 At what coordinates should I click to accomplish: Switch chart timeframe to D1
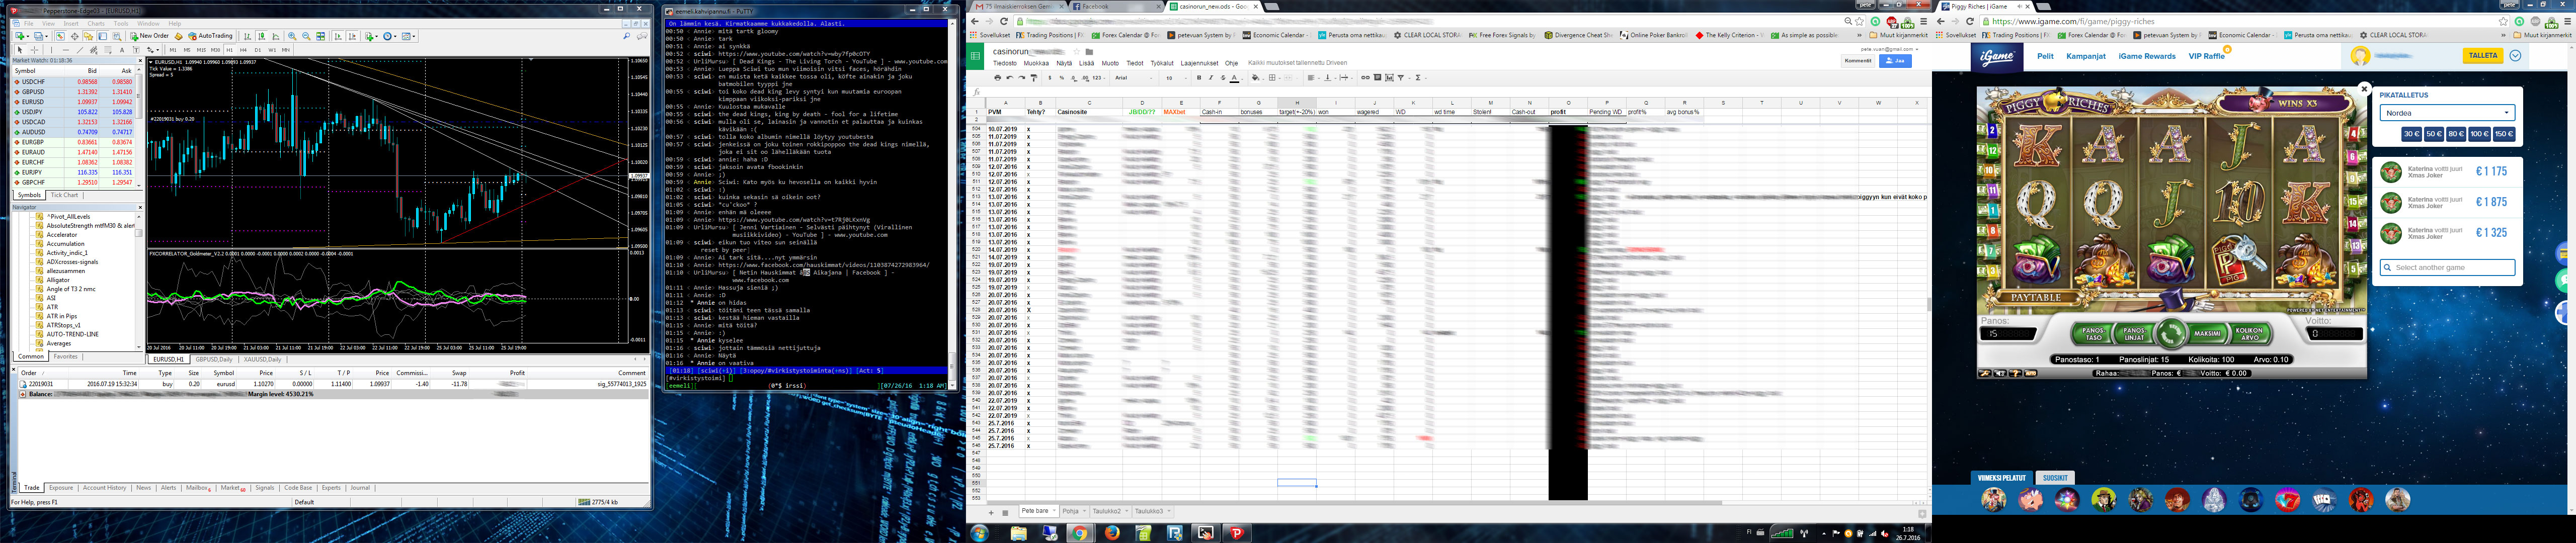point(257,50)
